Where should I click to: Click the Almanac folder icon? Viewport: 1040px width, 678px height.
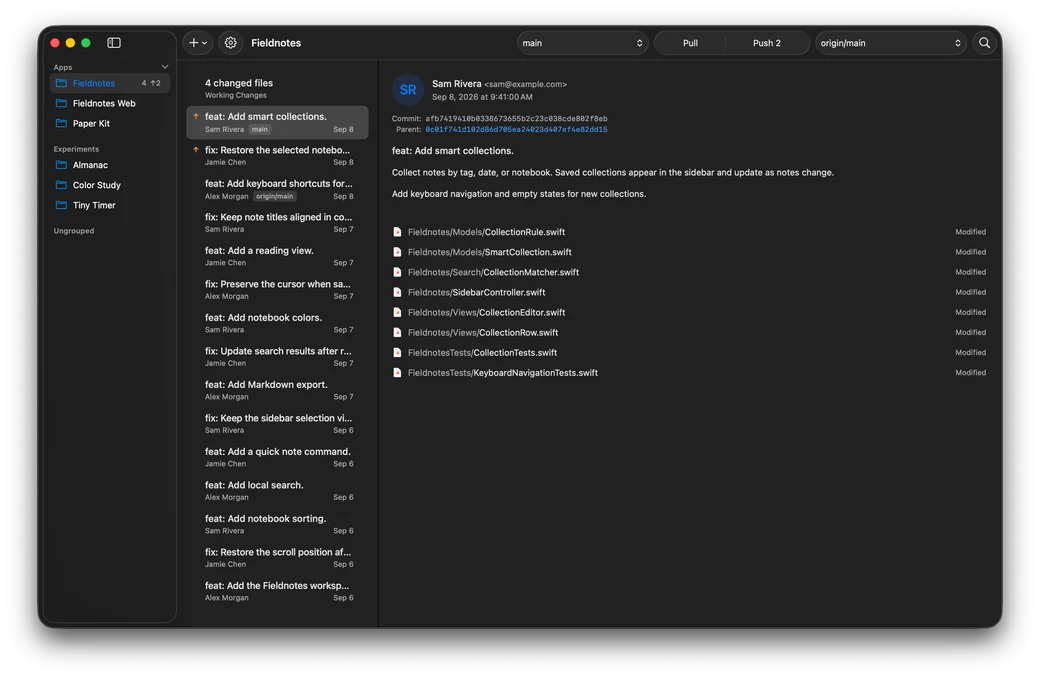(62, 165)
